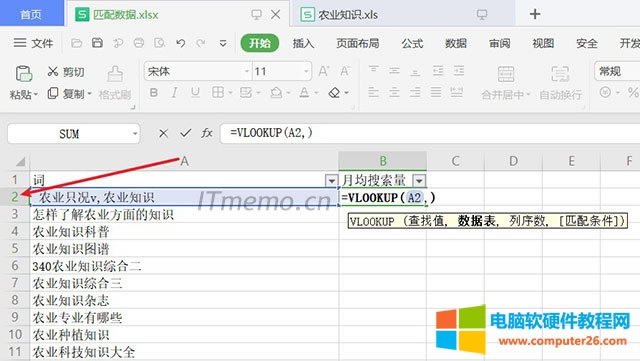Open the 审阅 tab
The height and width of the screenshot is (361, 640).
[500, 43]
